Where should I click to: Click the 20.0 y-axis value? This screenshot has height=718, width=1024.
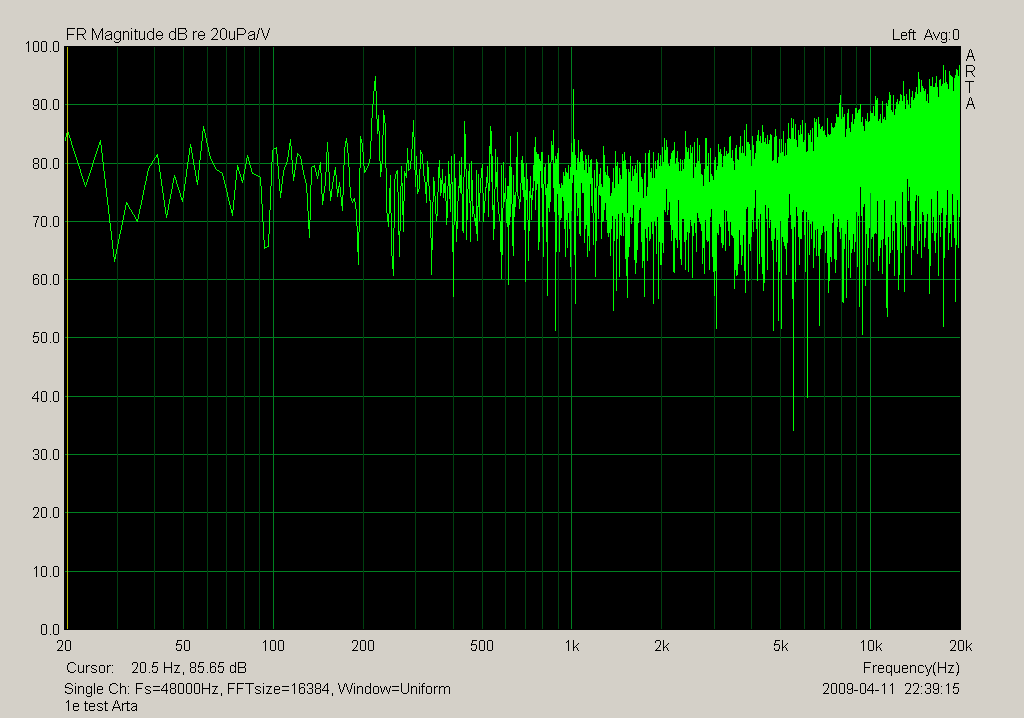tap(46, 514)
